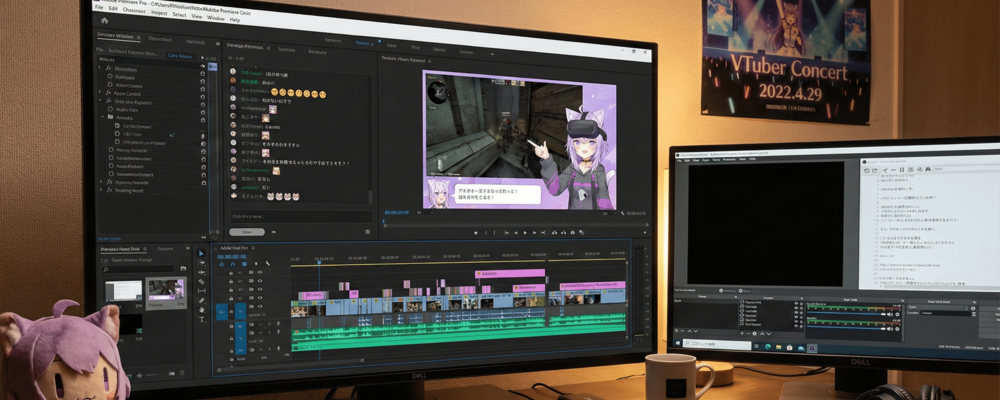The width and height of the screenshot is (1000, 400).
Task: Expand the second-to-last fx row in the tree
Action: coord(101,182)
